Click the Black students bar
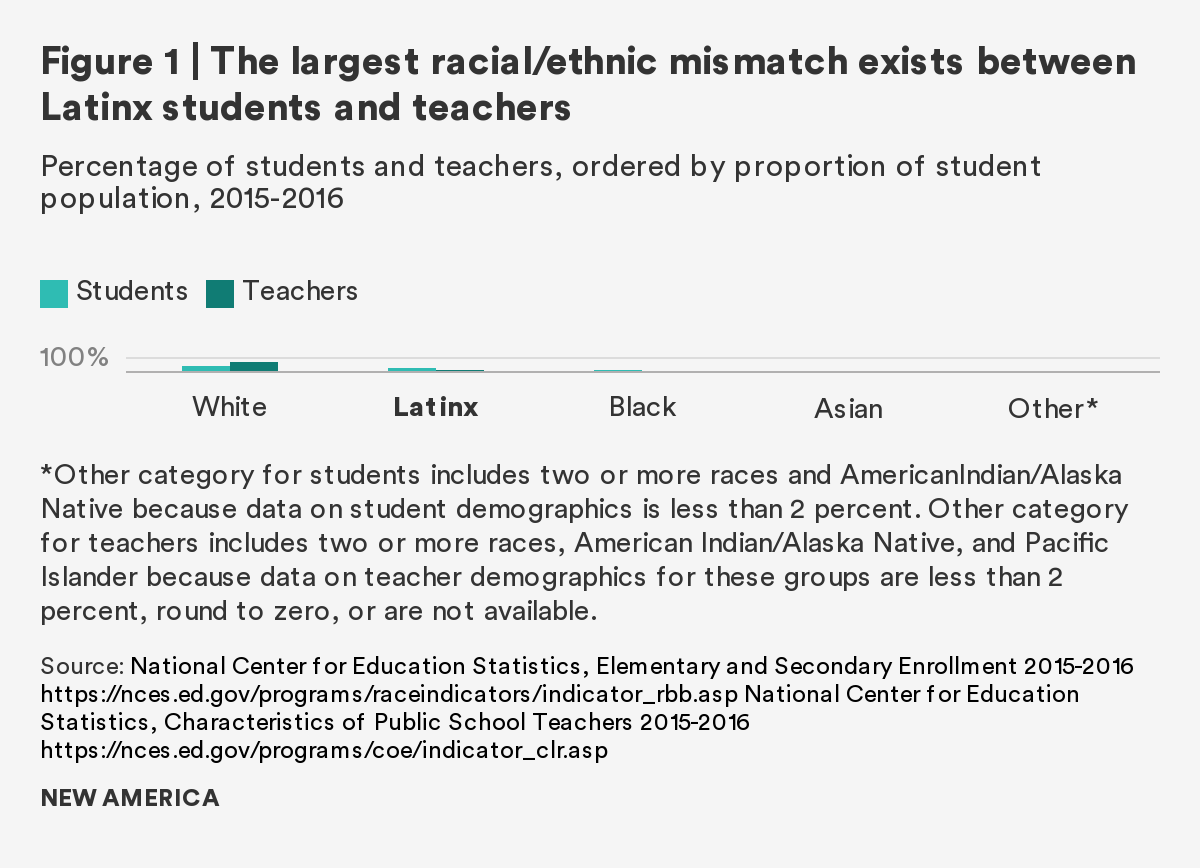Image resolution: width=1200 pixels, height=868 pixels. coord(617,371)
